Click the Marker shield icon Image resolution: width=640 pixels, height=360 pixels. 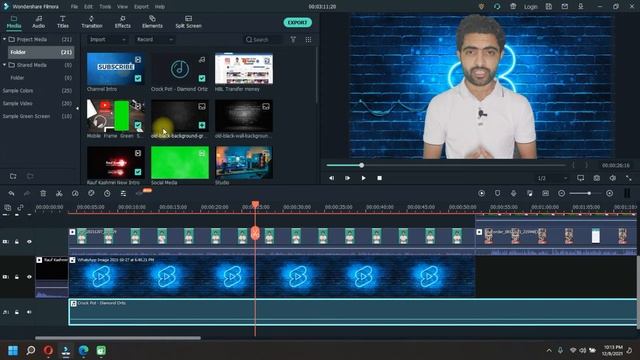coord(498,193)
